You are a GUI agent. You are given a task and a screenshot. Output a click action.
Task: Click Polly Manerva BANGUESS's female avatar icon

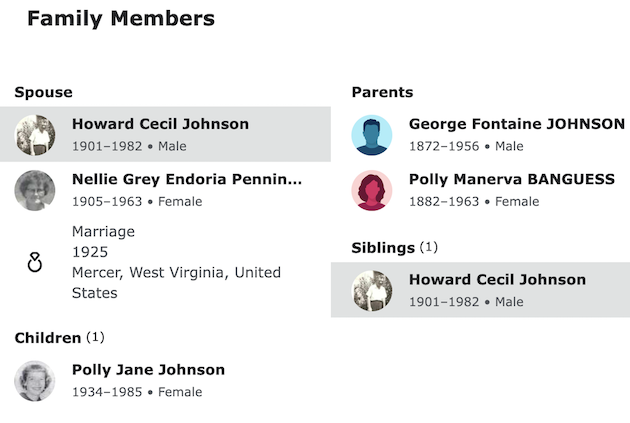tap(372, 190)
